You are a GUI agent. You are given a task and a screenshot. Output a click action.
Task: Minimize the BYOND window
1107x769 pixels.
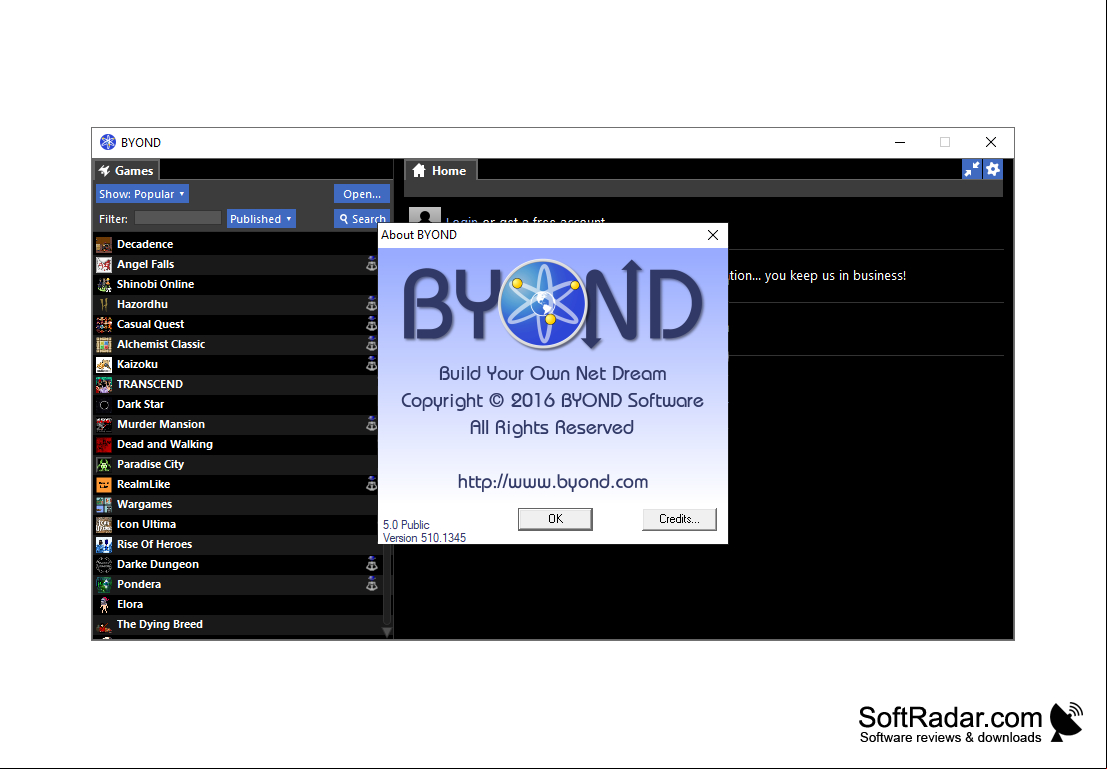click(x=899, y=143)
